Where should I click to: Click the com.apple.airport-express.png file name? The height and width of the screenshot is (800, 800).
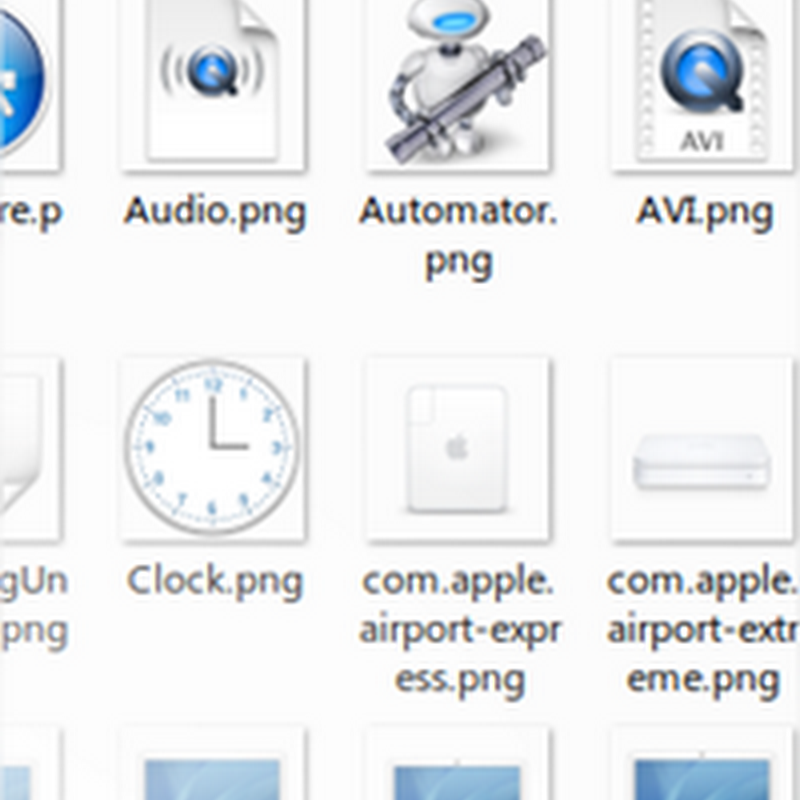point(459,631)
